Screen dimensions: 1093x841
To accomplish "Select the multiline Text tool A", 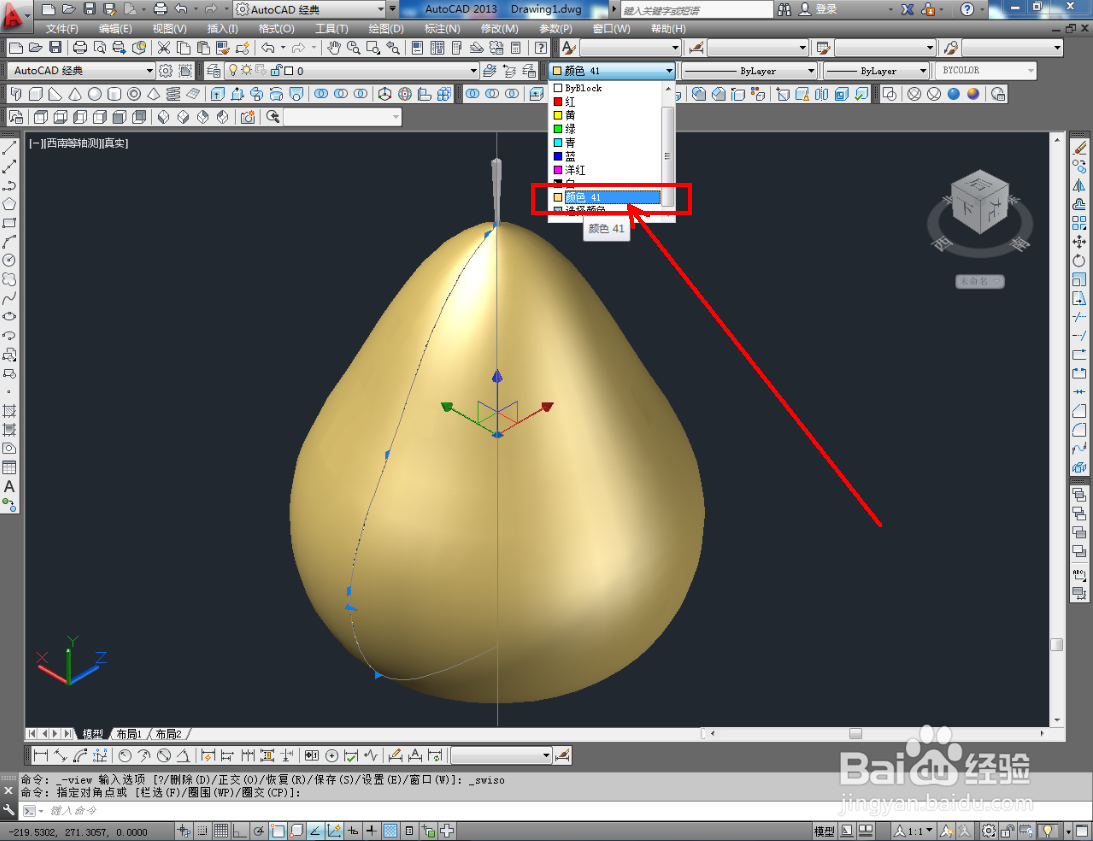I will coord(9,486).
